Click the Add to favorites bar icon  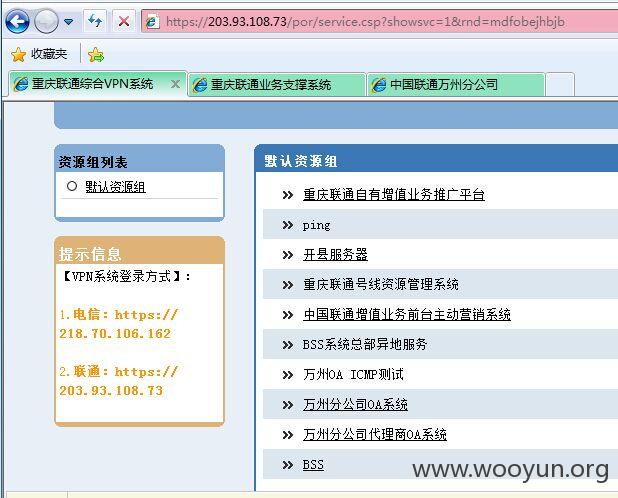[96, 54]
